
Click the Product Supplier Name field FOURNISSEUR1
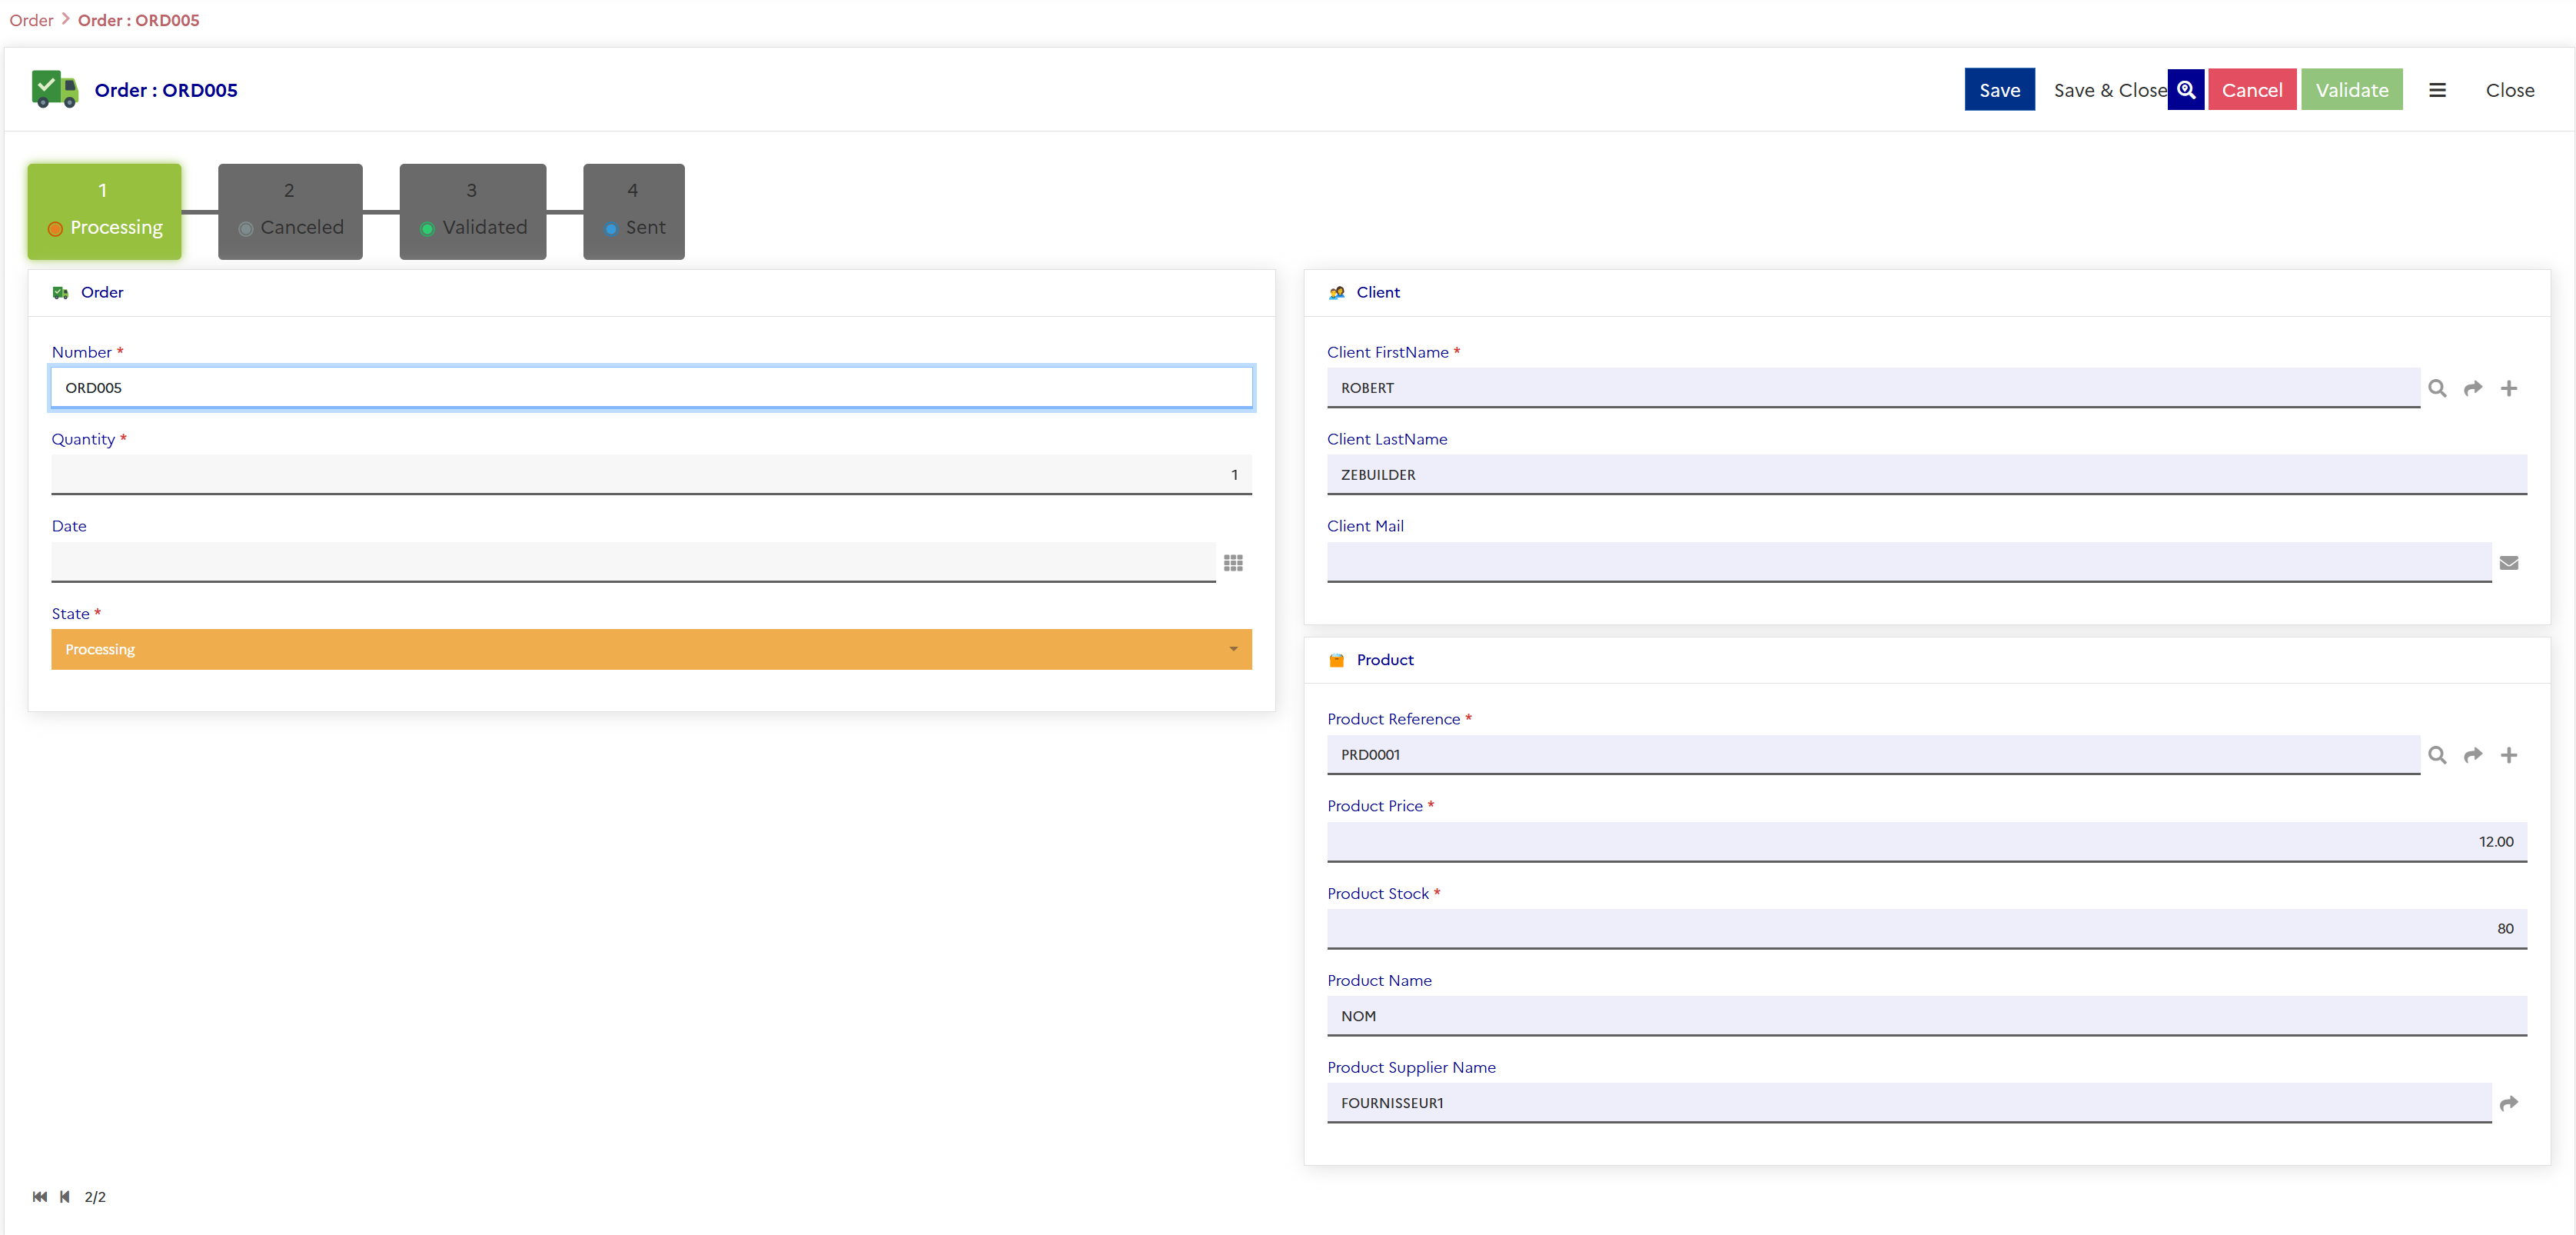click(x=1909, y=1103)
